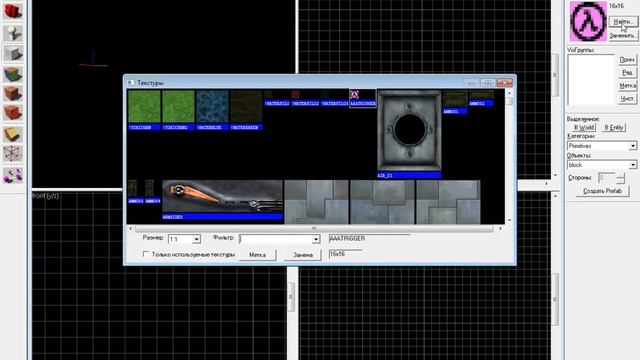This screenshot has height=360, width=640.
Task: Enable Только используемые текстуры checkbox
Action: pos(146,254)
